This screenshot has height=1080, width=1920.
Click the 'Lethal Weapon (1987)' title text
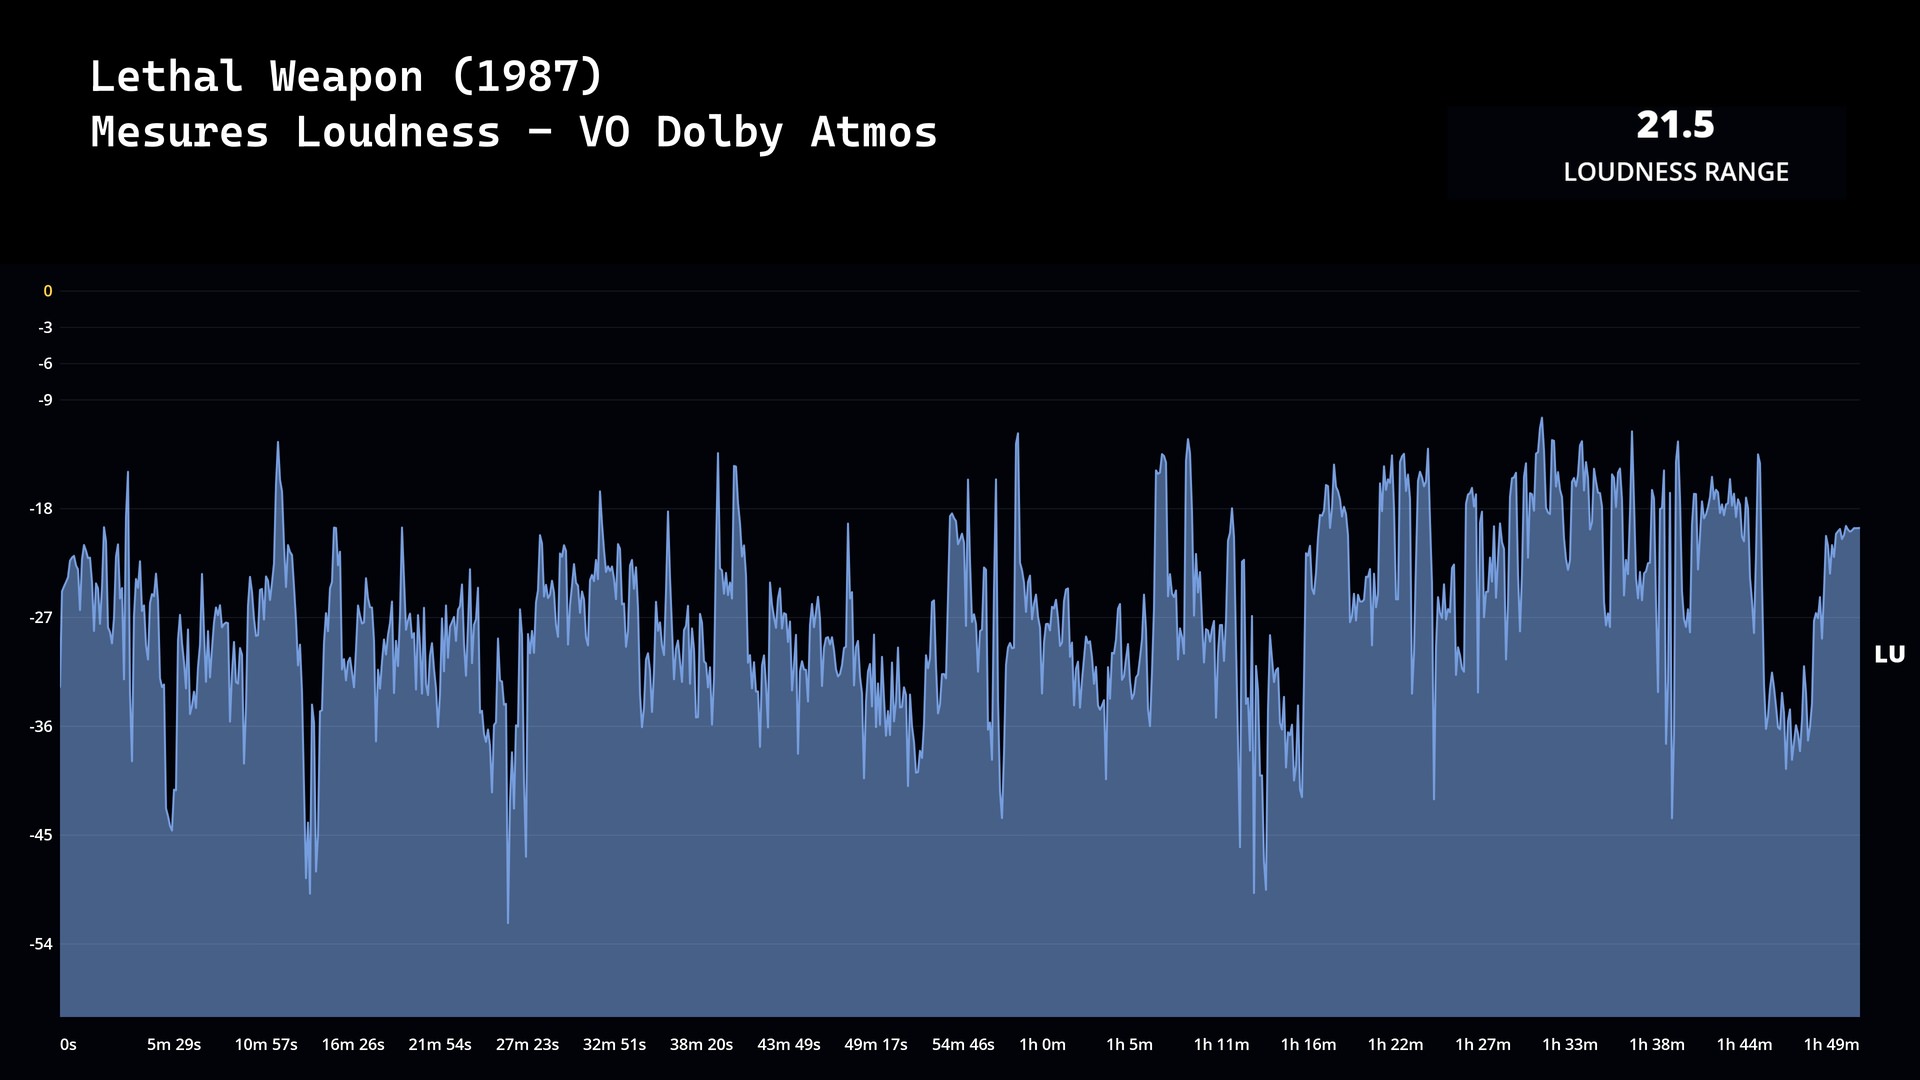click(346, 77)
